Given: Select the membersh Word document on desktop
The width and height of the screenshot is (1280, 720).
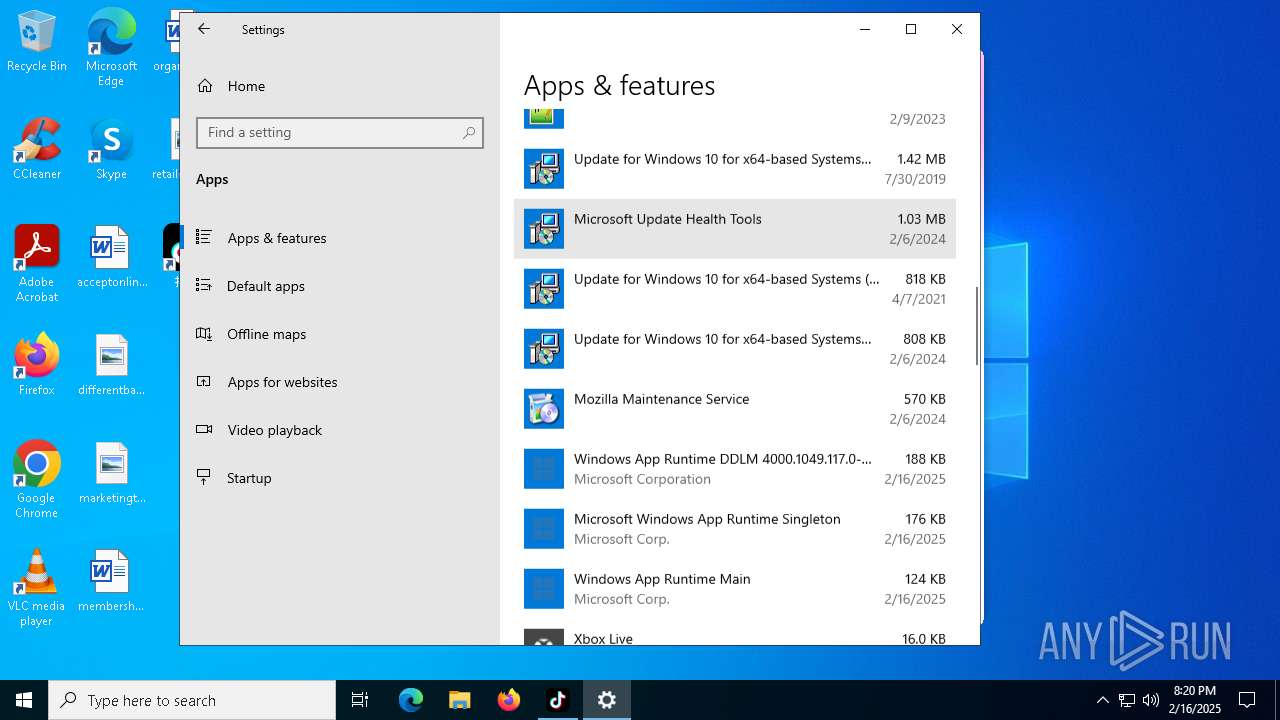Looking at the screenshot, I should click(x=111, y=581).
